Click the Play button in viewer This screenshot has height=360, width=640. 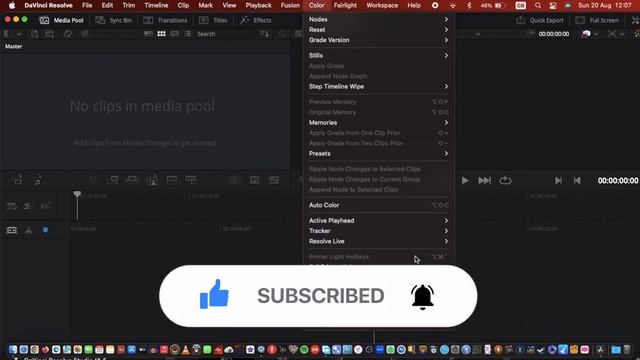tap(464, 180)
